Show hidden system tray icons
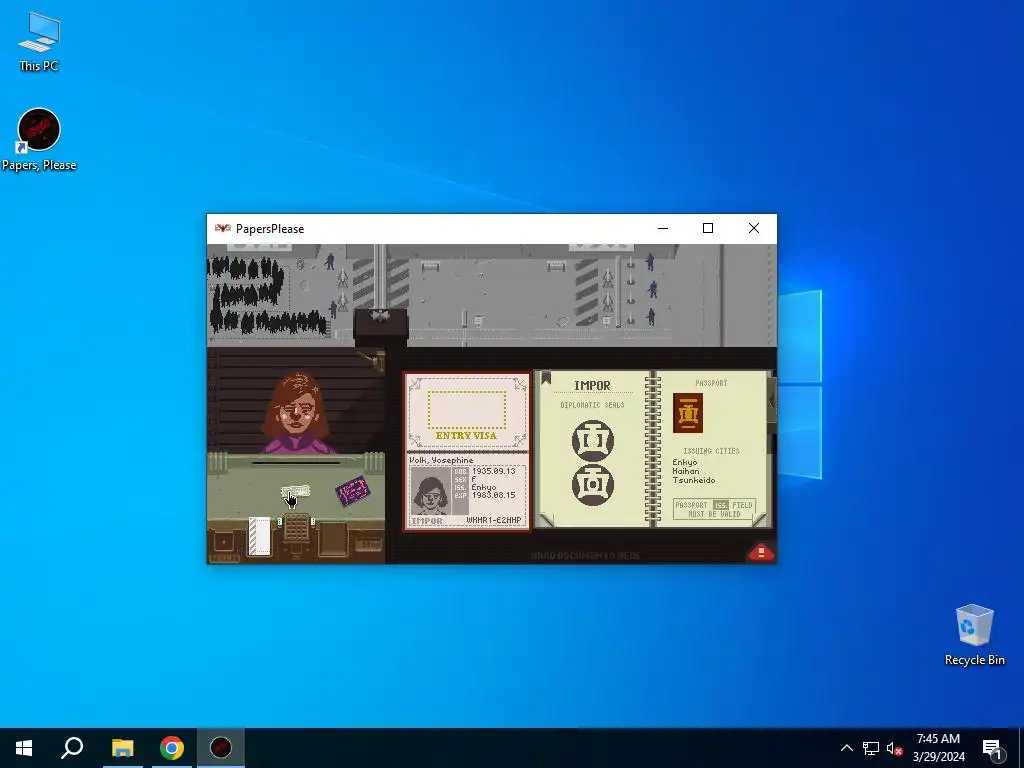 [846, 748]
